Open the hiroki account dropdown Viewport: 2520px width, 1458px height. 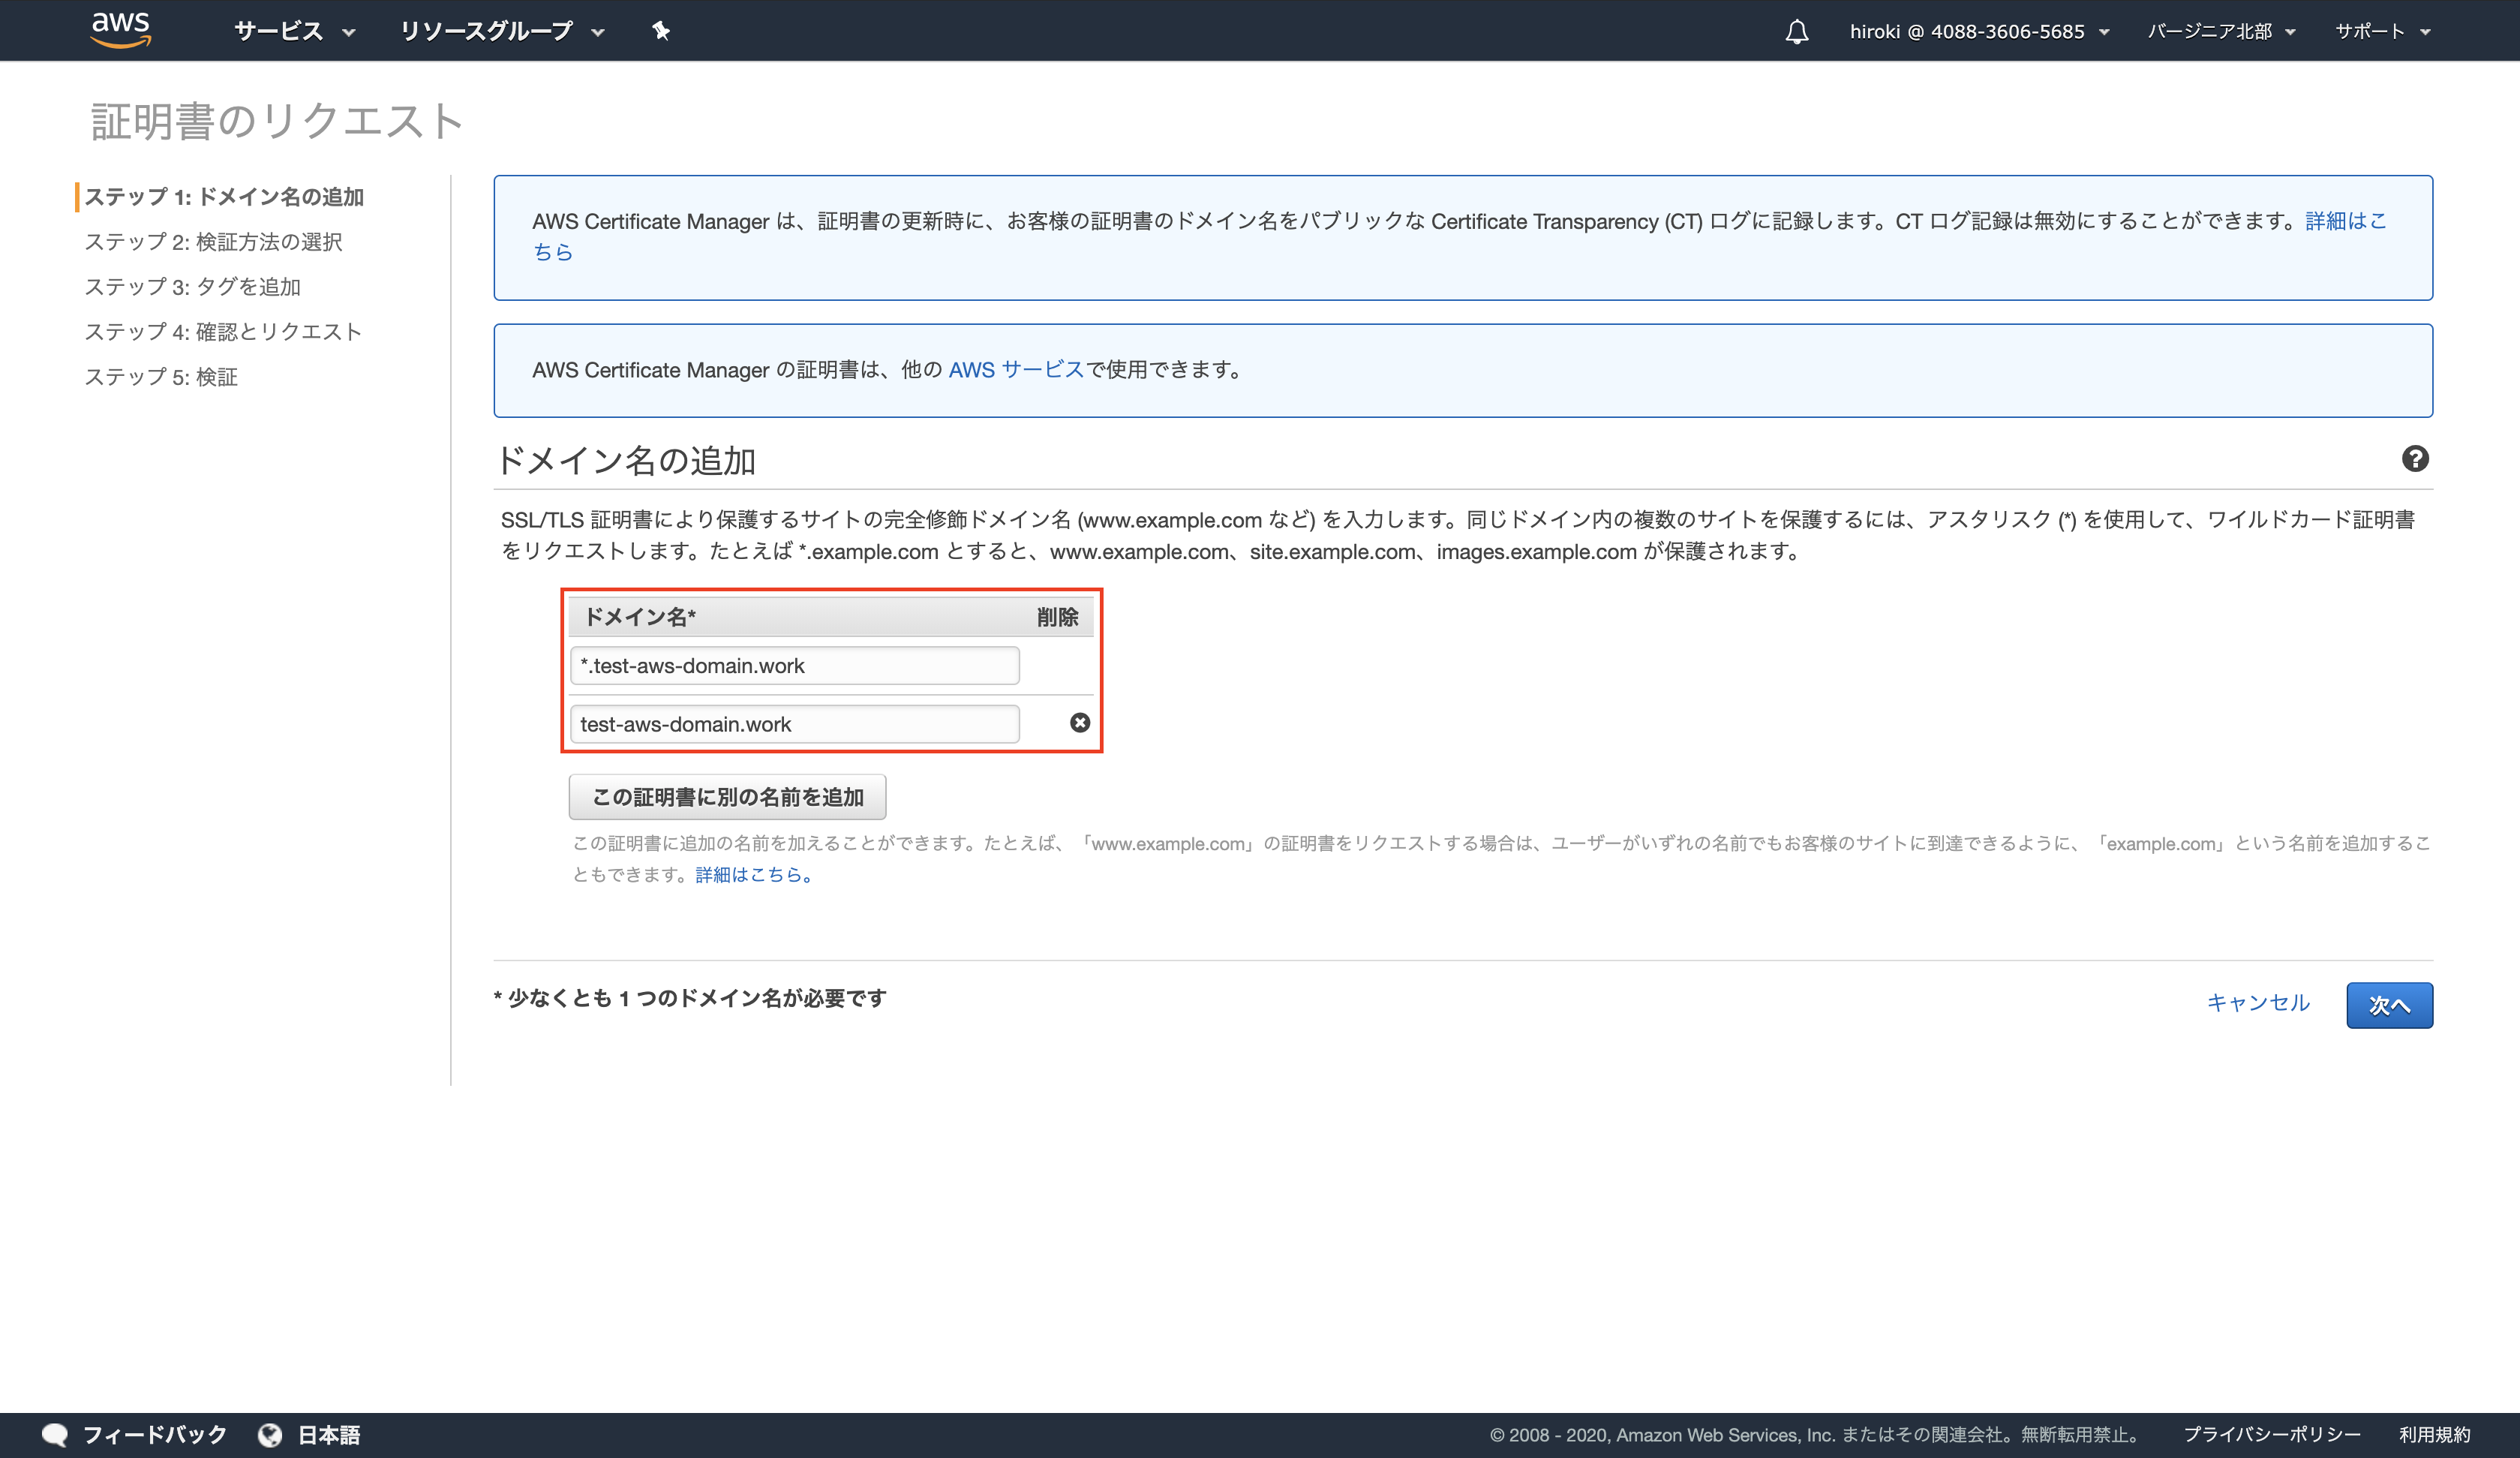[x=1978, y=31]
